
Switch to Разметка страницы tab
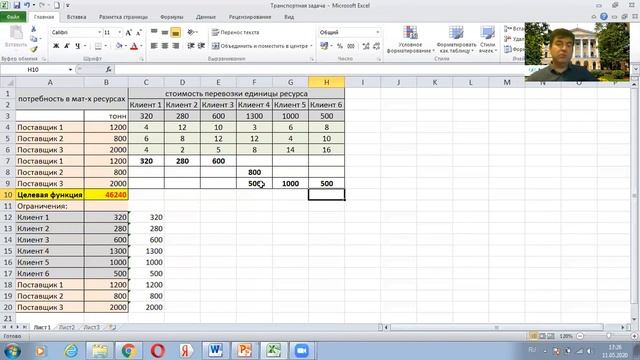pyautogui.click(x=123, y=17)
